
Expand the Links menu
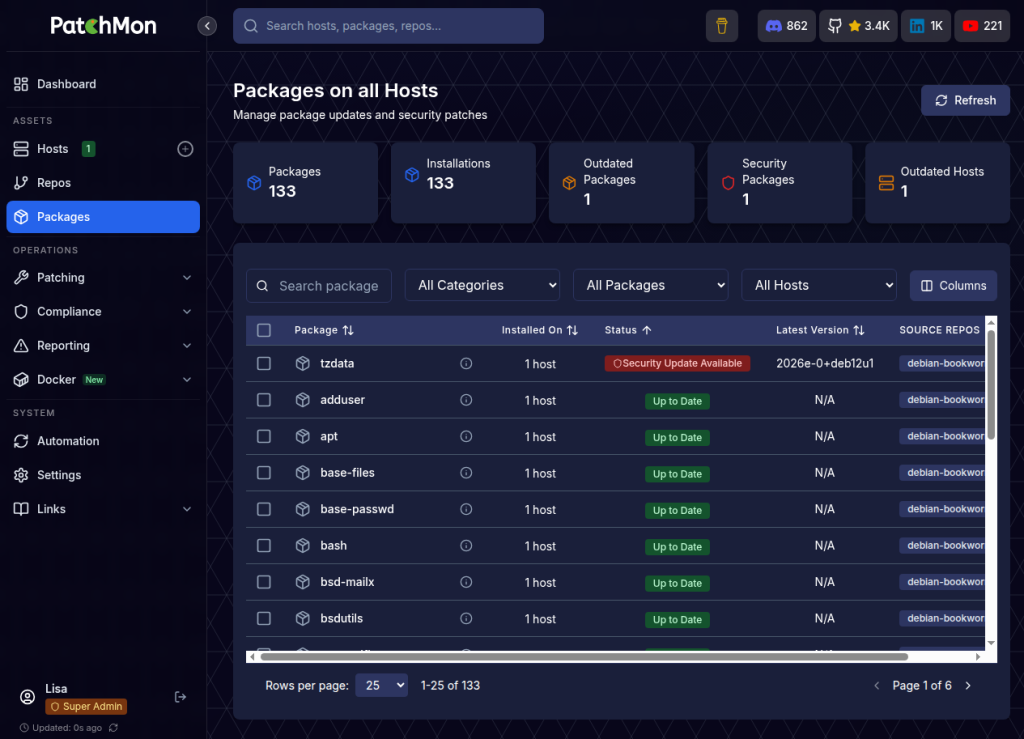point(103,509)
